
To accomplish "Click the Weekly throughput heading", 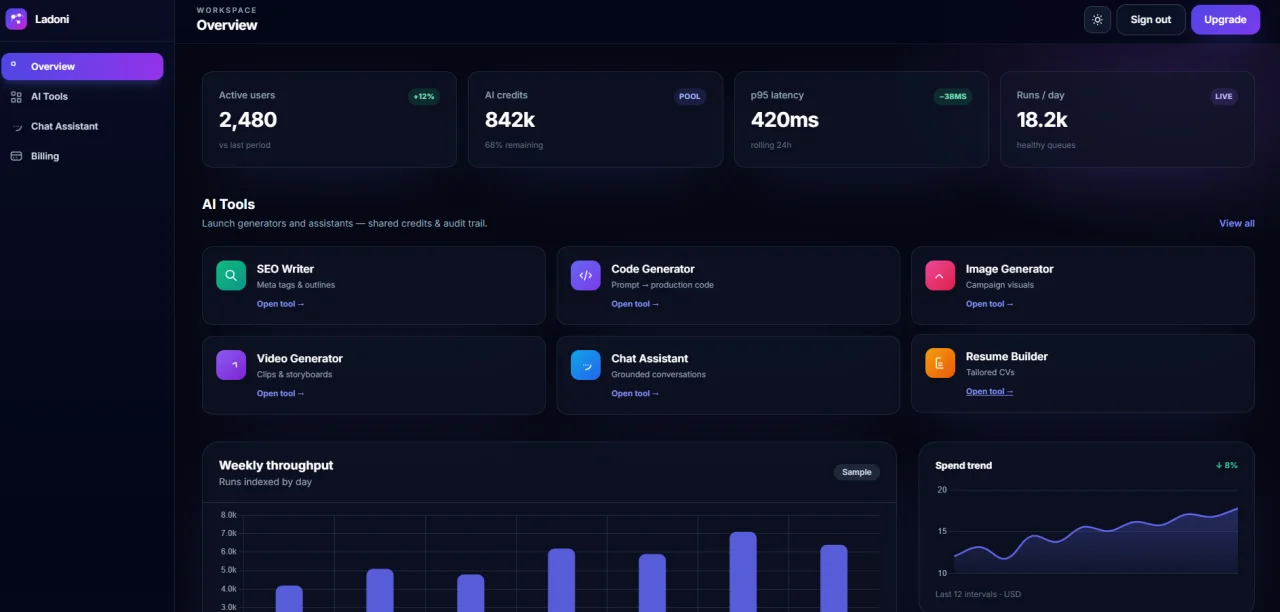I will tap(276, 466).
